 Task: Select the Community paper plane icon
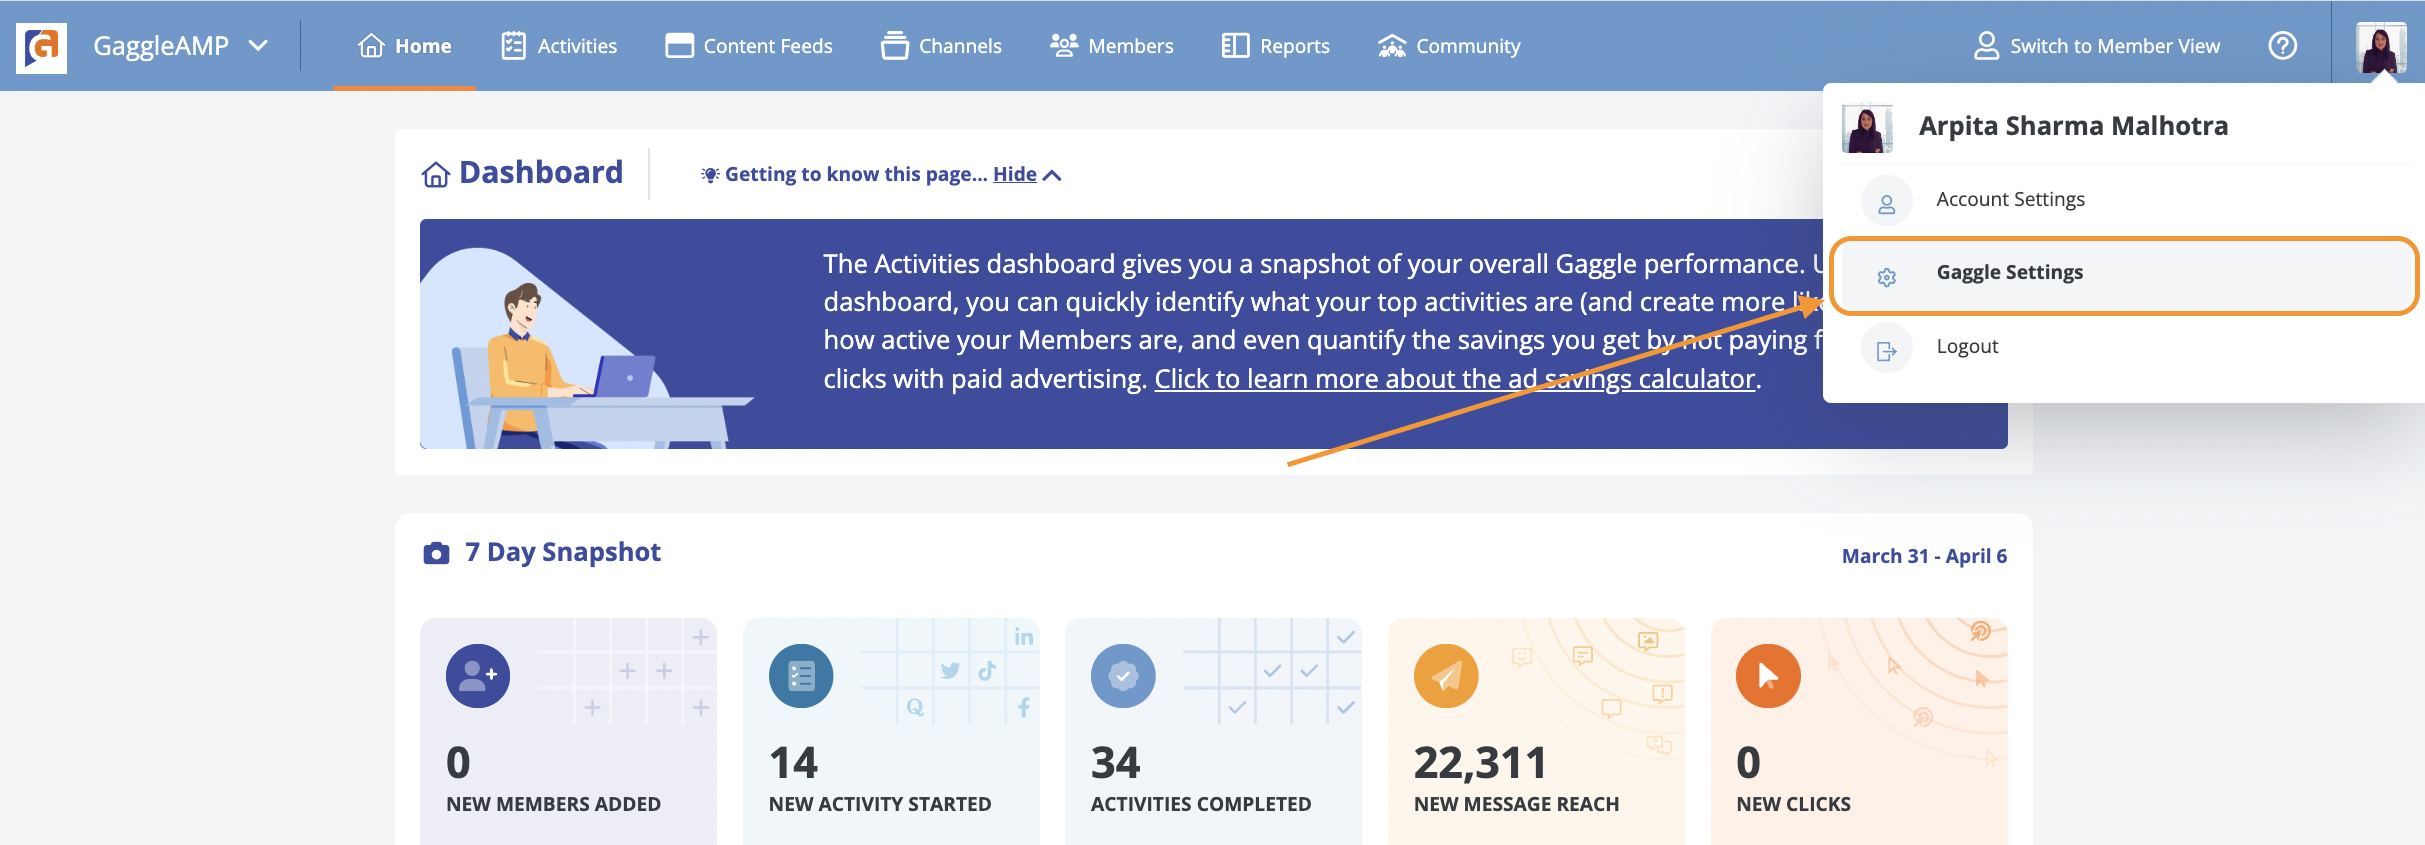[x=1392, y=45]
